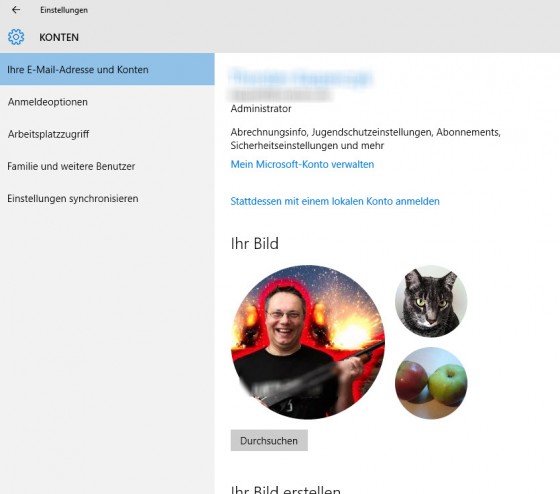Click the large current profile picture

308,342
